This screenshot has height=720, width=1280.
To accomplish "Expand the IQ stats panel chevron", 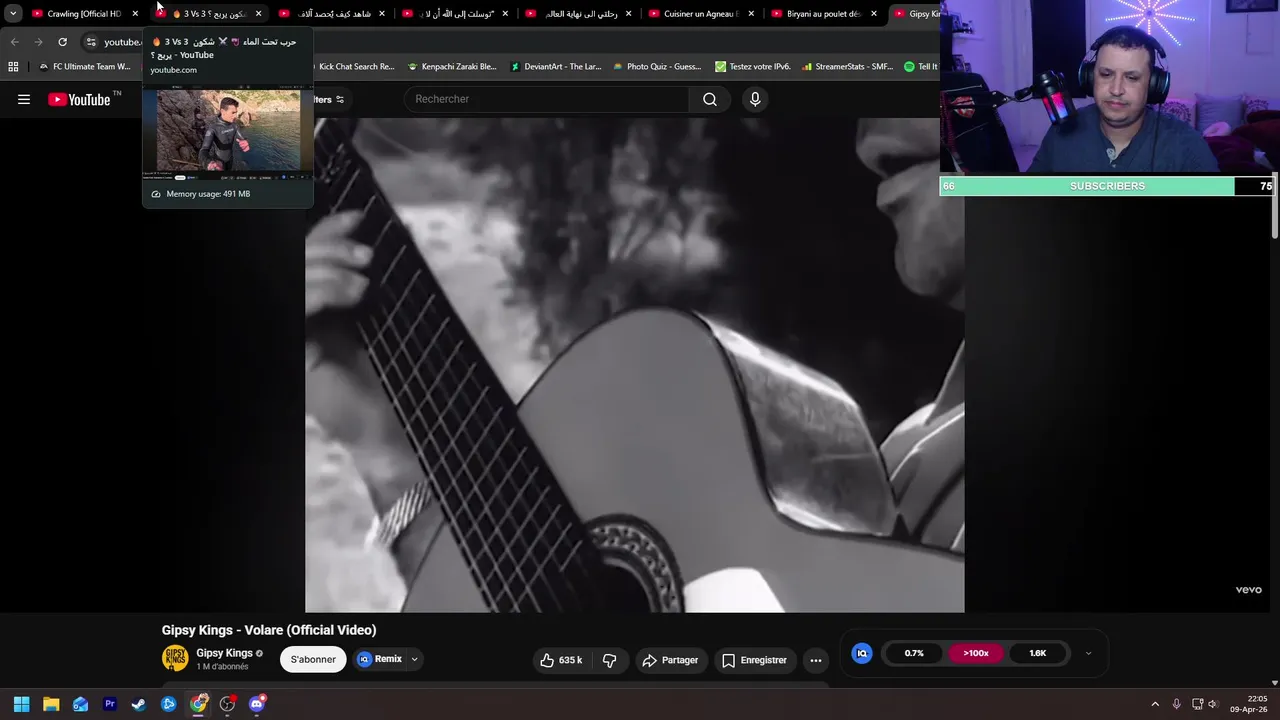I will pyautogui.click(x=1088, y=653).
